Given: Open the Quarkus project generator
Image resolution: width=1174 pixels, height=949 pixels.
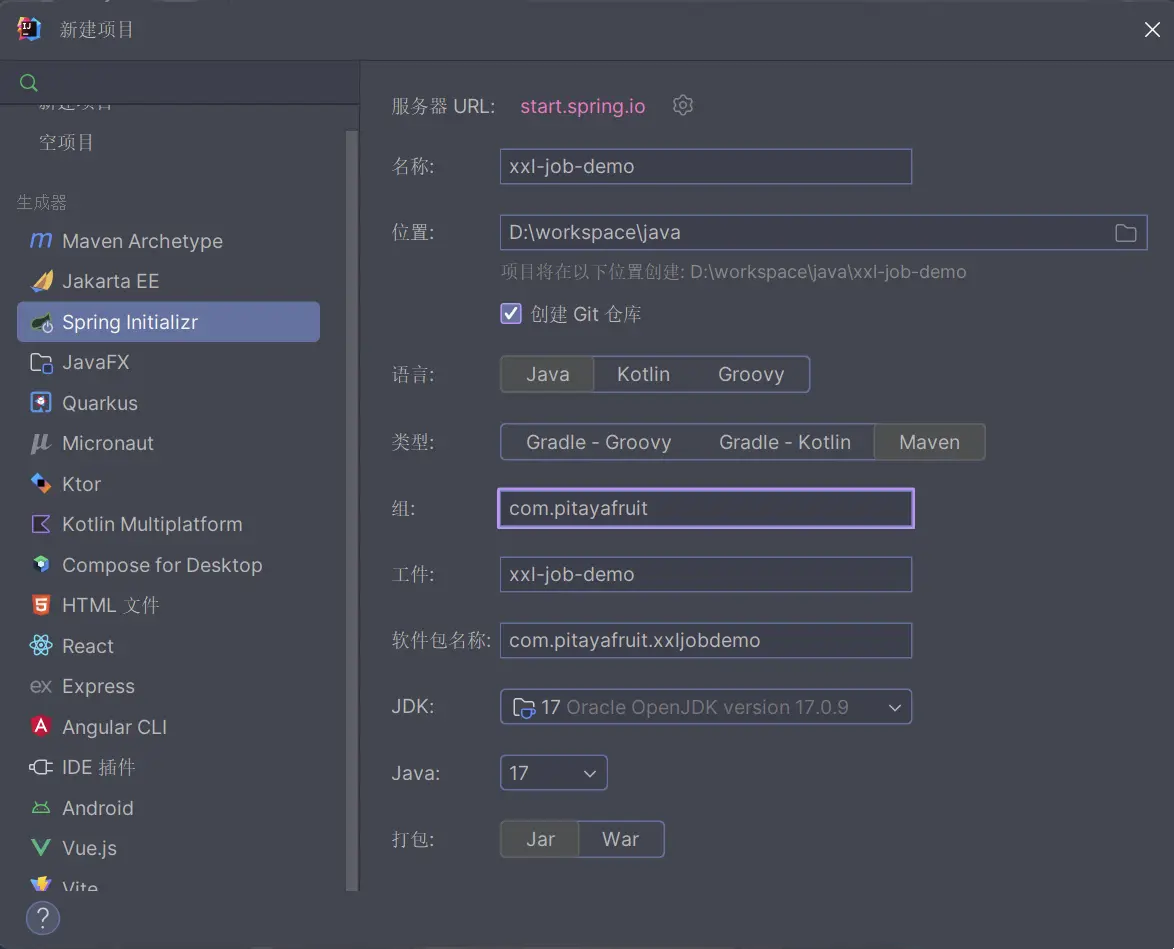Looking at the screenshot, I should click(x=102, y=402).
